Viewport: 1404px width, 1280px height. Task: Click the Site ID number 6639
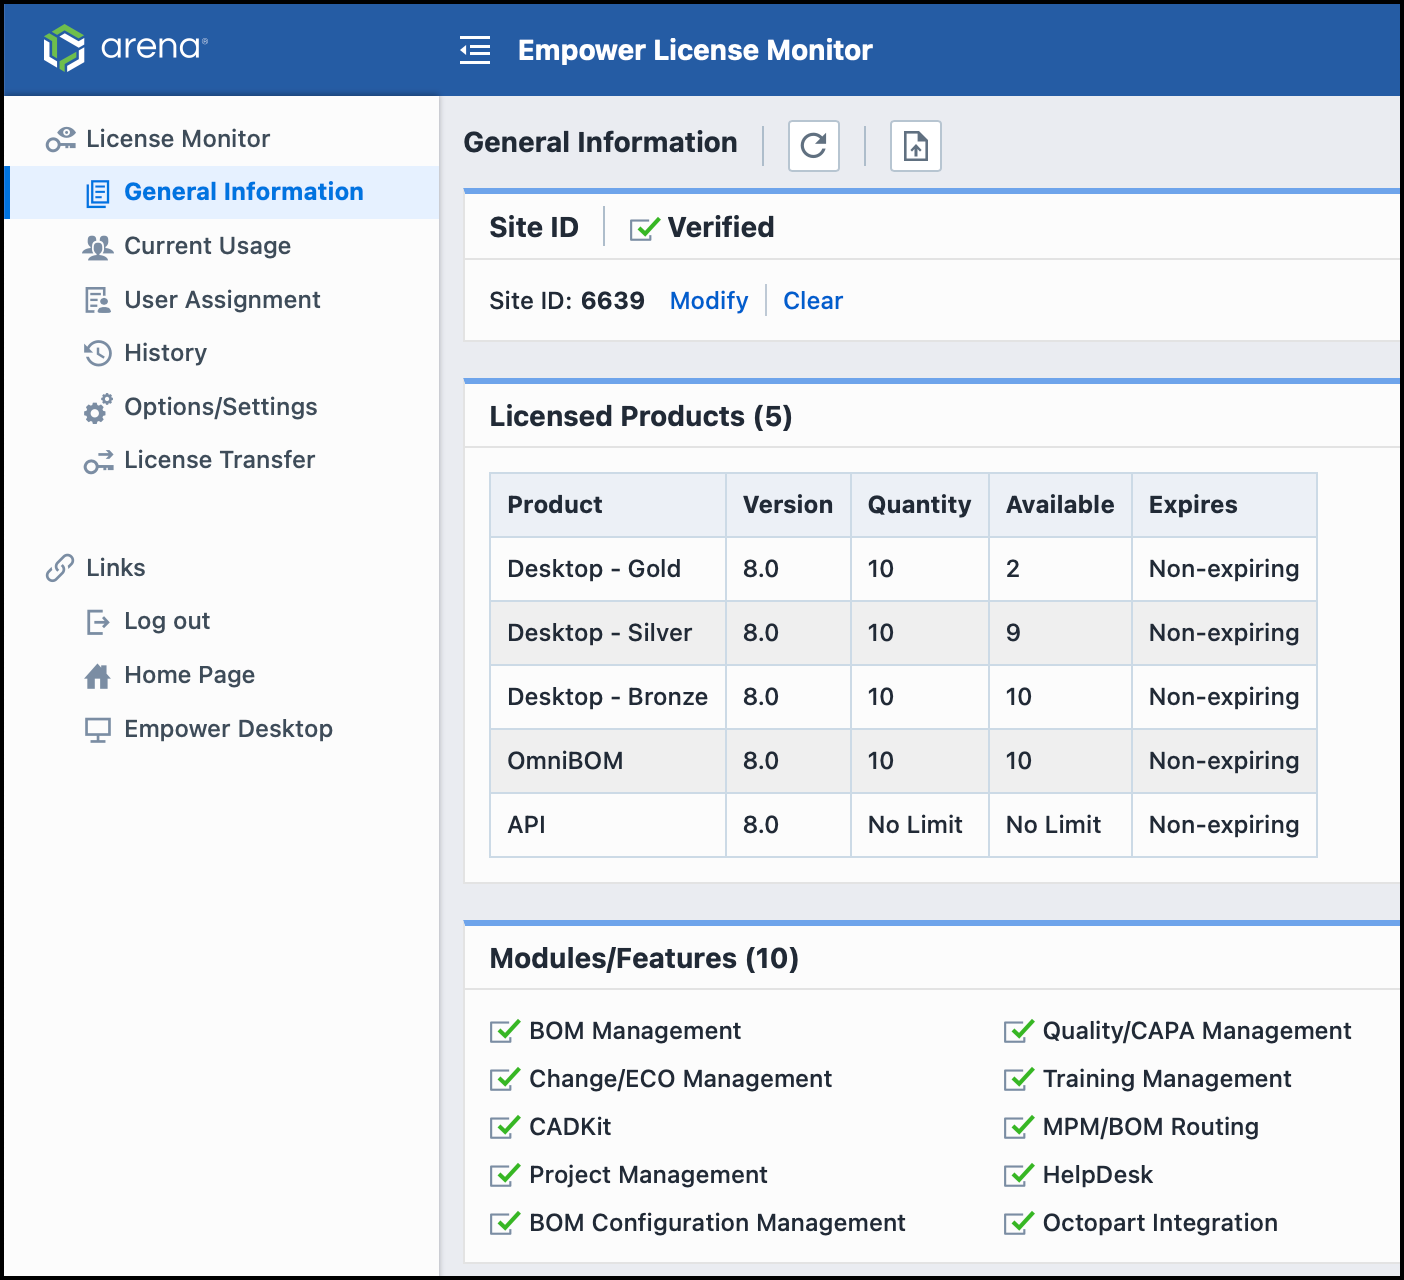click(x=613, y=301)
